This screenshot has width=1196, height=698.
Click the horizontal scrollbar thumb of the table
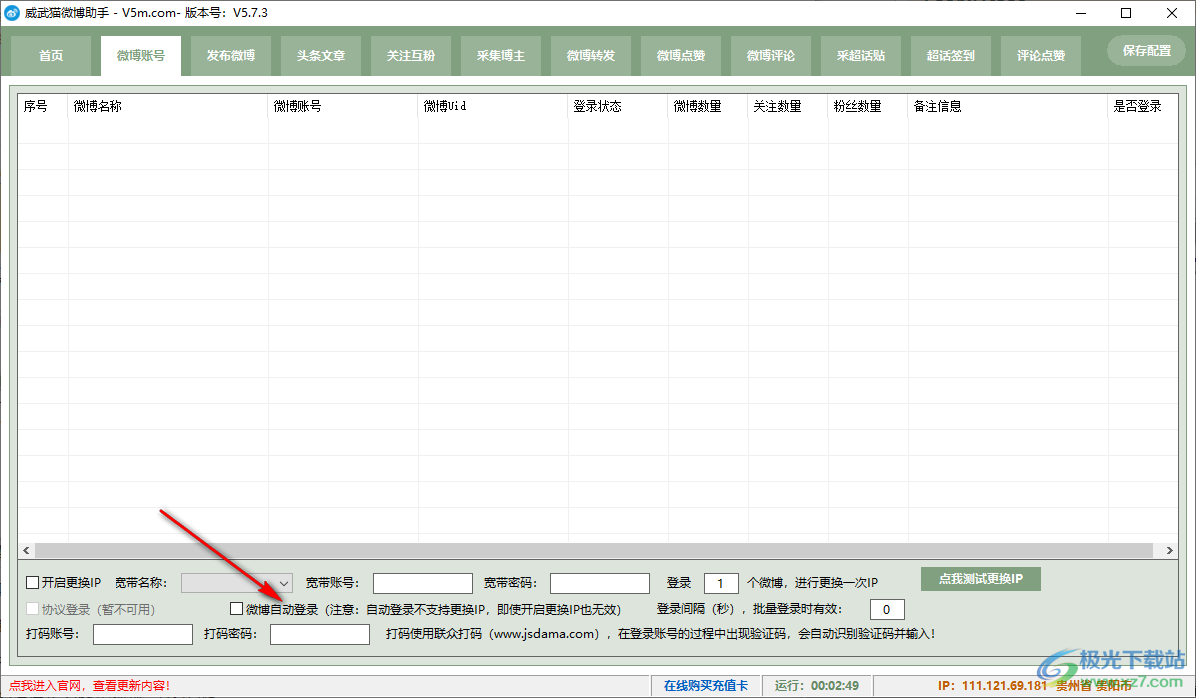(593, 551)
